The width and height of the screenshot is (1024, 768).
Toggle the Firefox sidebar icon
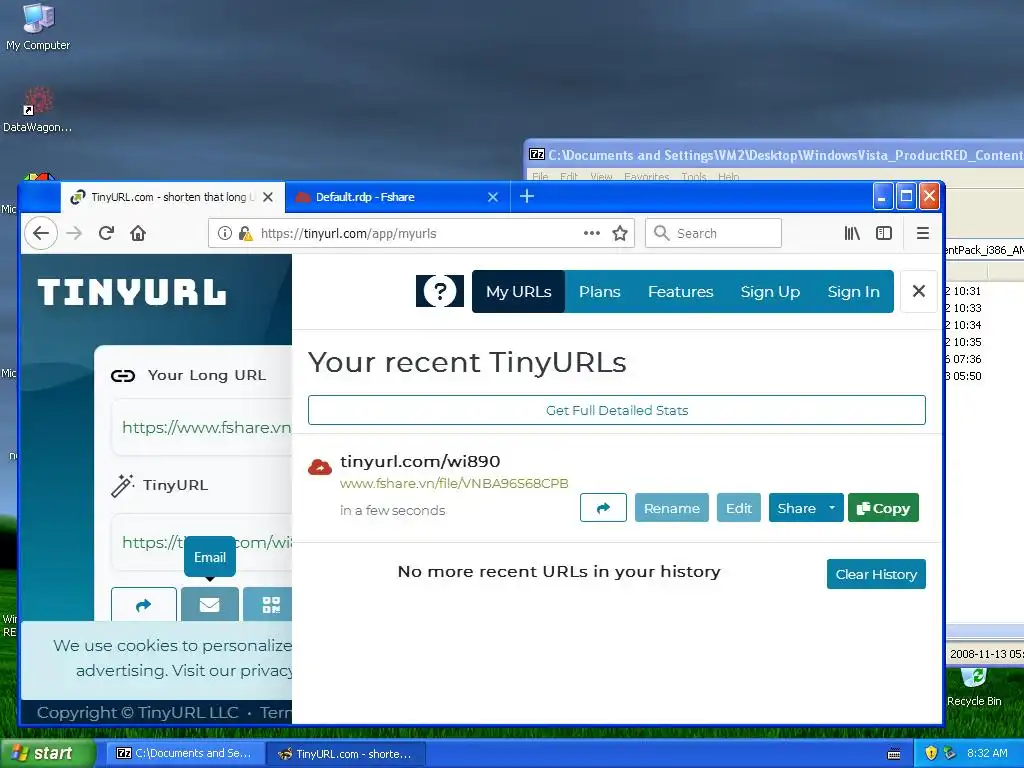pos(884,233)
